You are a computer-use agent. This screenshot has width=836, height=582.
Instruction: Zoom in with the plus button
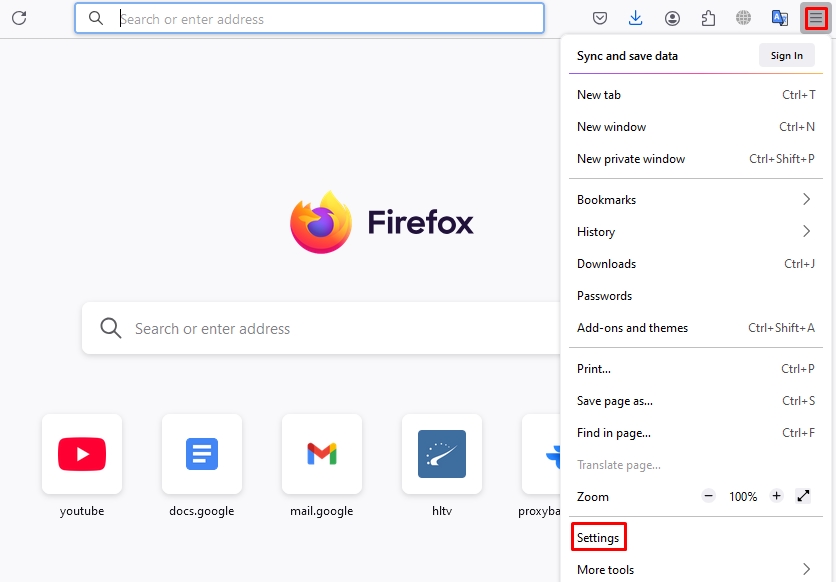(x=776, y=496)
